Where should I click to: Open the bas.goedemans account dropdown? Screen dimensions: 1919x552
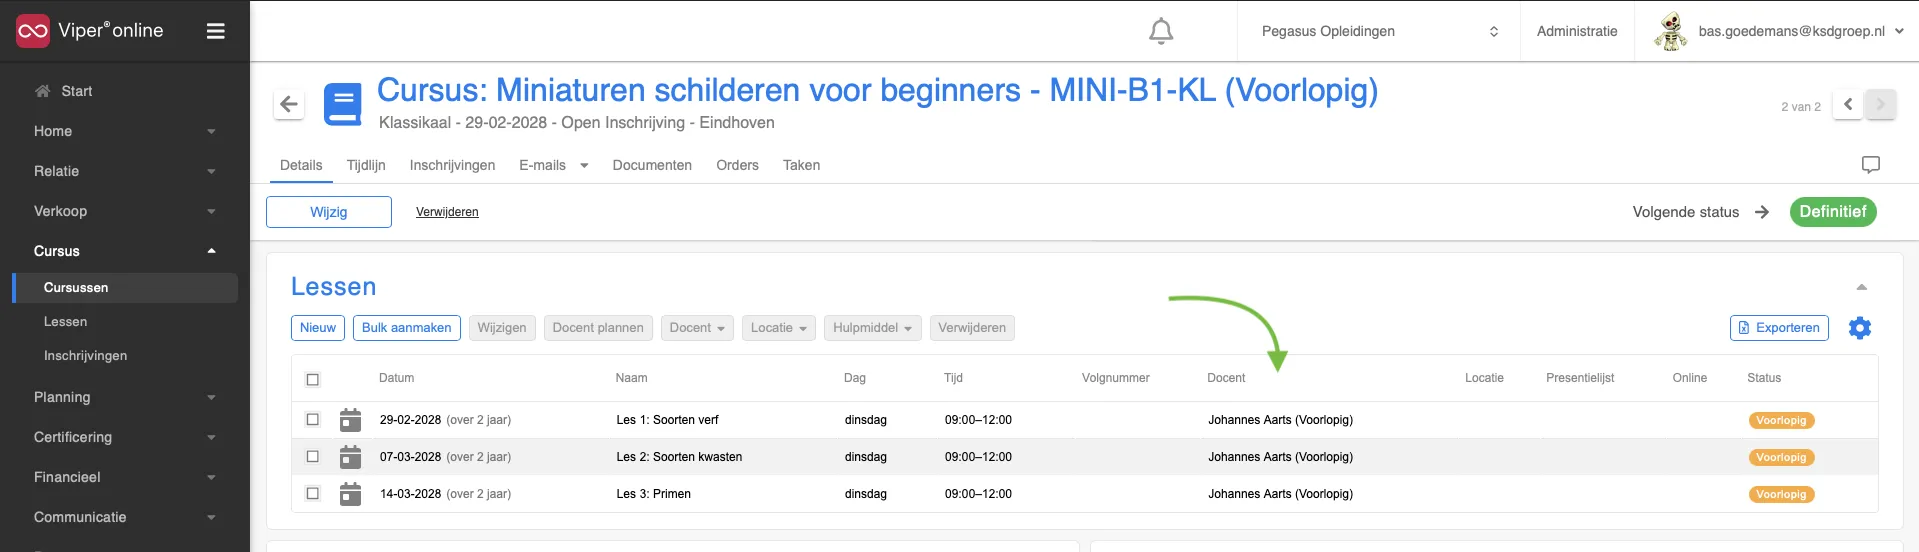1800,31
